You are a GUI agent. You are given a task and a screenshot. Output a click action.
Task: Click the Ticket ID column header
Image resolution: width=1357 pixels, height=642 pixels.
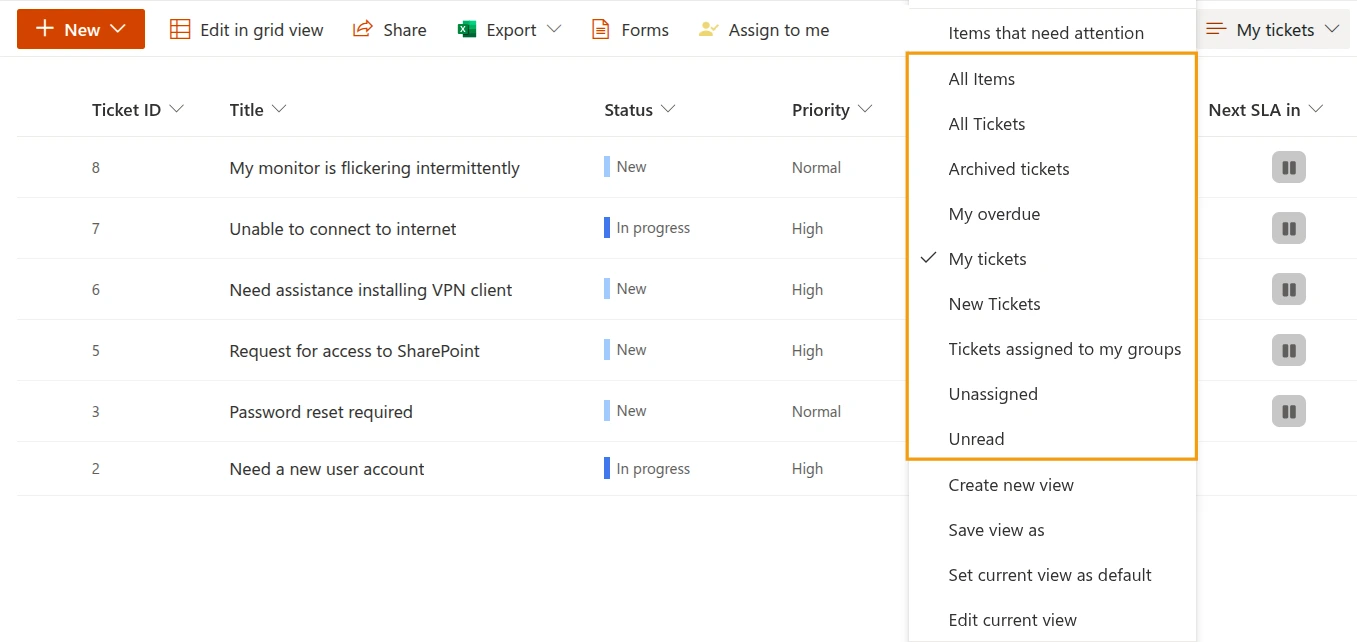tap(126, 110)
